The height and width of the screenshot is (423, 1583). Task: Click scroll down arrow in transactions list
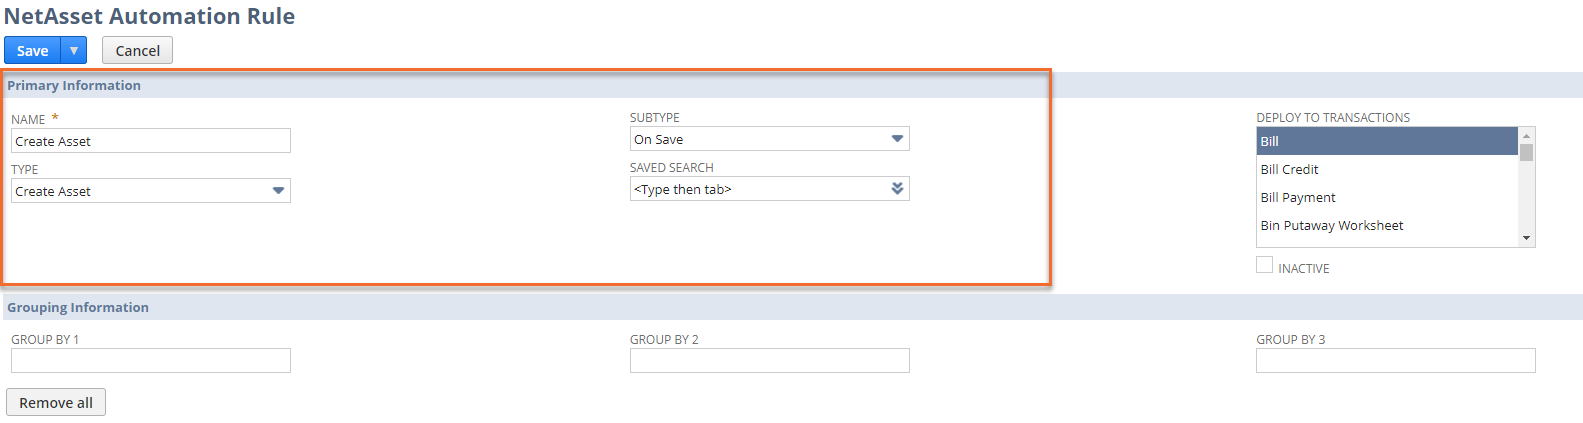pos(1526,238)
